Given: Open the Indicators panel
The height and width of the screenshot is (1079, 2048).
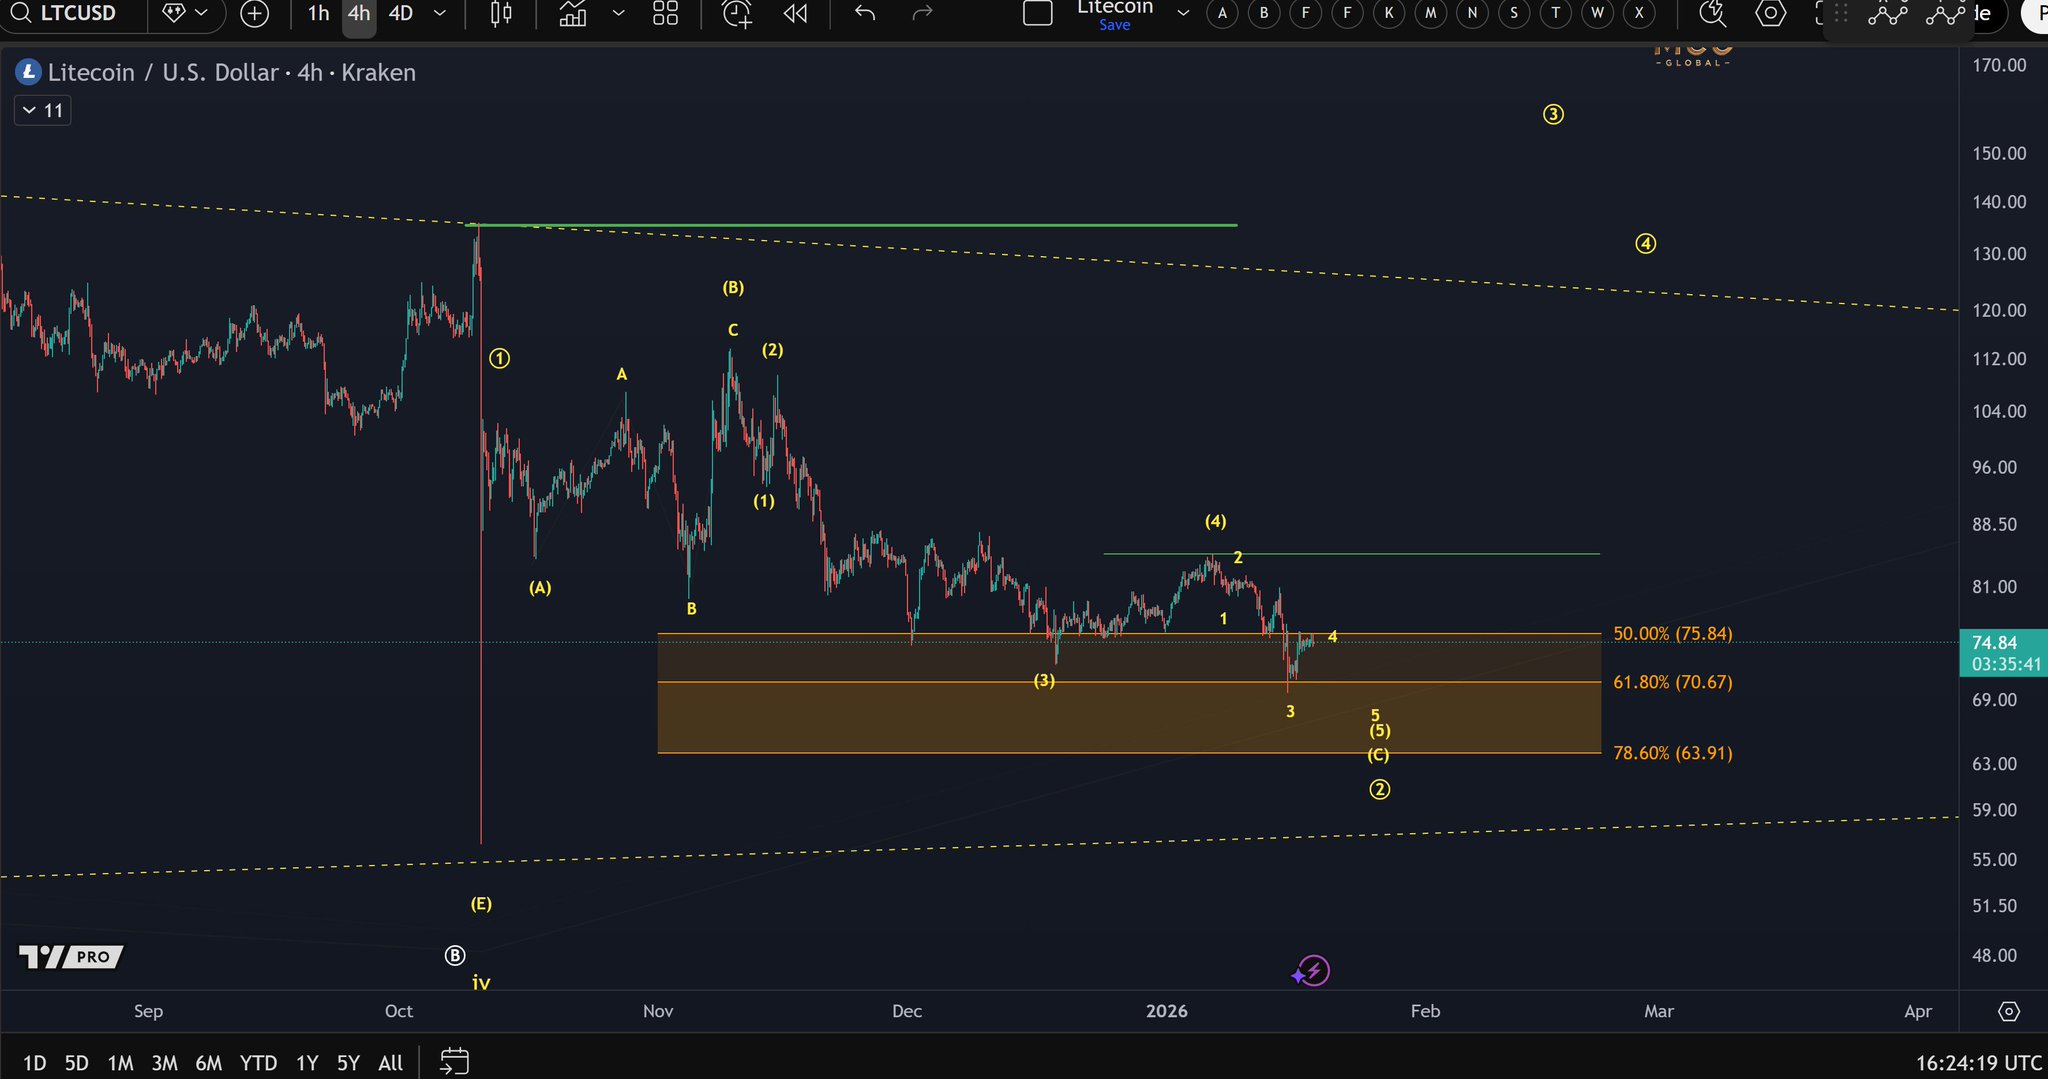Looking at the screenshot, I should click(573, 13).
